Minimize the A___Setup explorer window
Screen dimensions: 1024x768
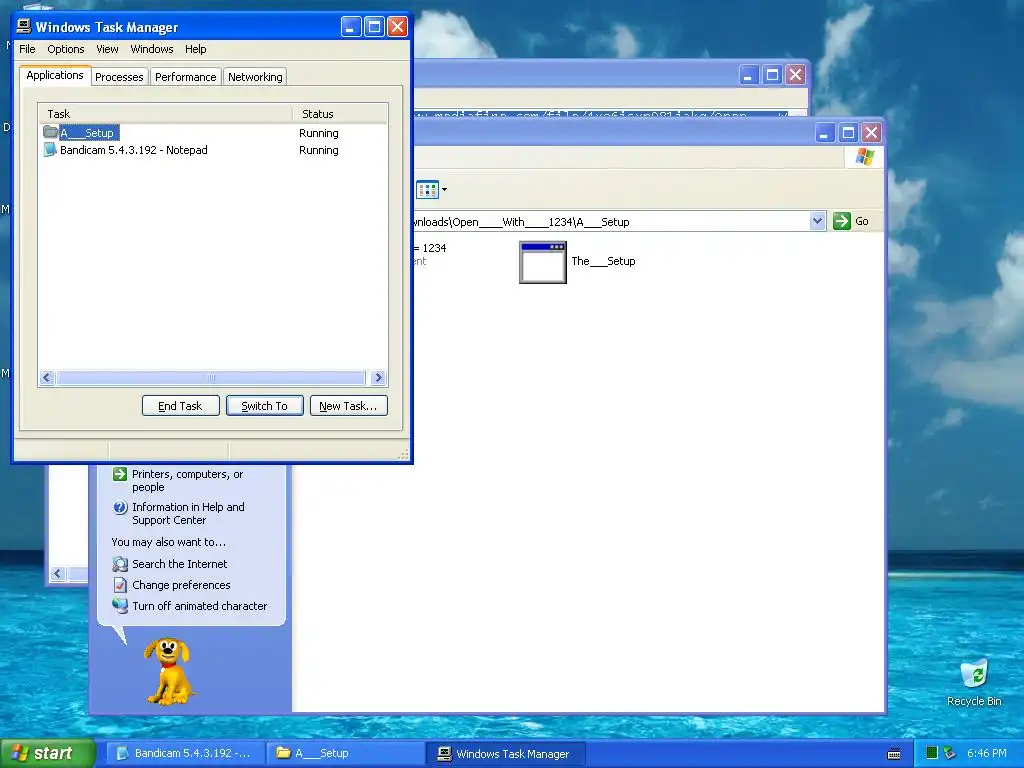824,133
